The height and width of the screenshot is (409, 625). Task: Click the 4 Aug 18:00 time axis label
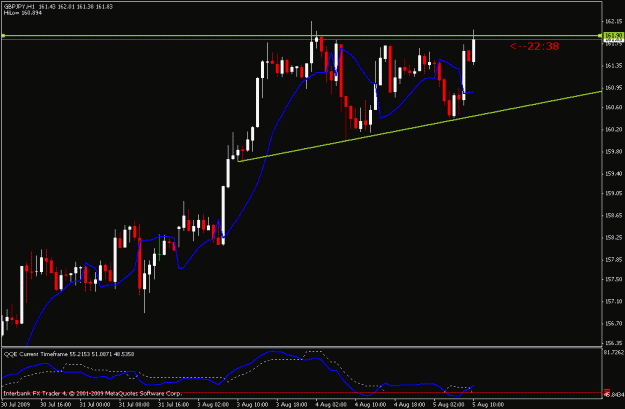coord(410,405)
